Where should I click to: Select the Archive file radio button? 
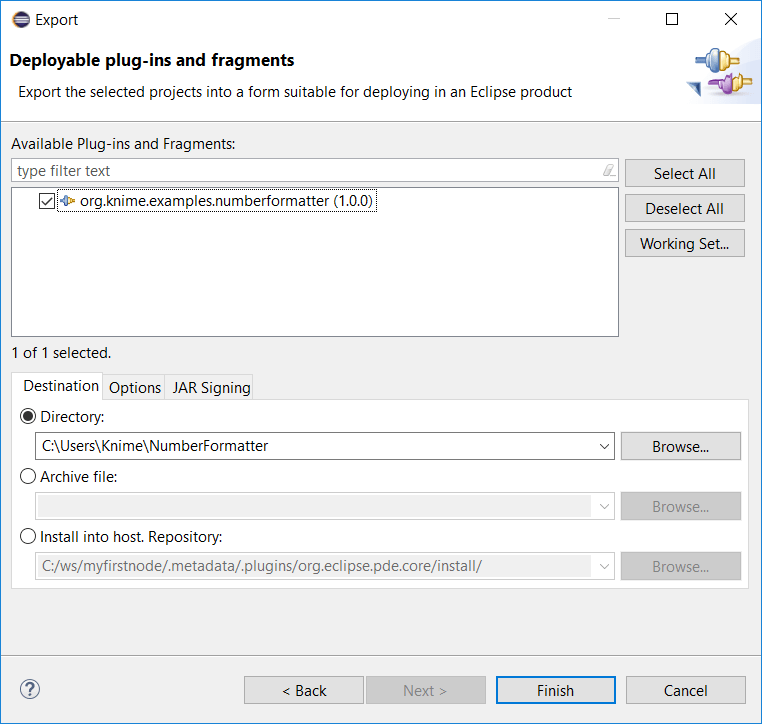28,477
